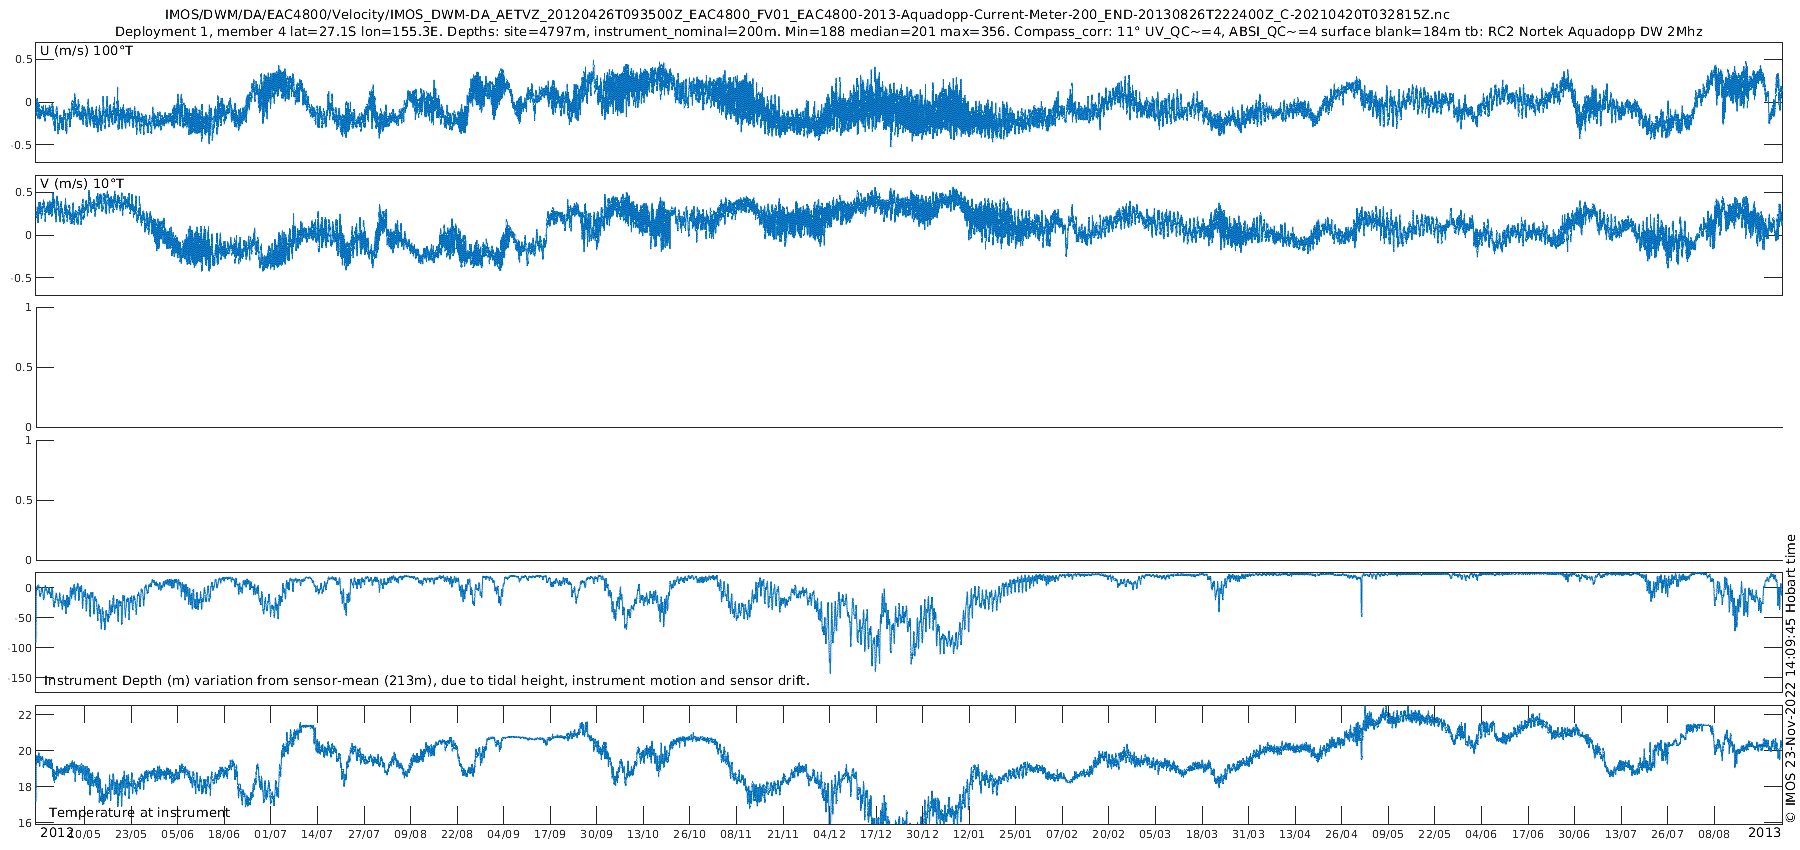
Task: Click the '12/01' date tick label
Action: 969,834
